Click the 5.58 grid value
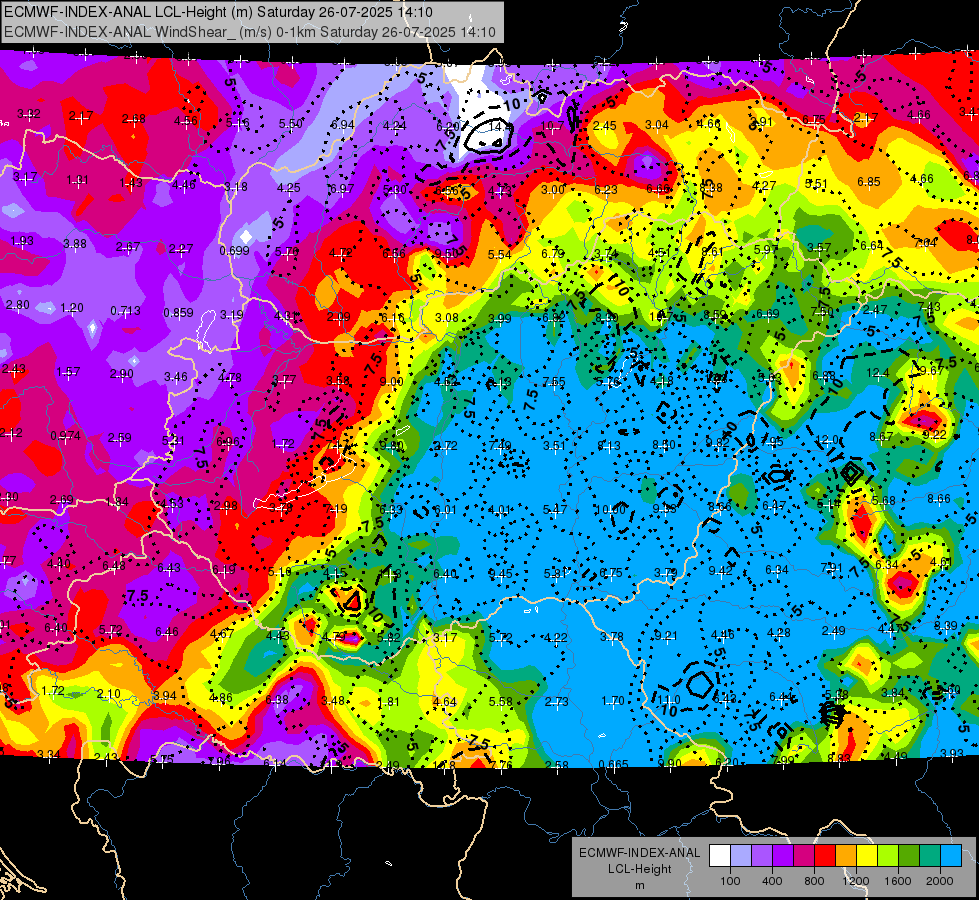 point(501,701)
